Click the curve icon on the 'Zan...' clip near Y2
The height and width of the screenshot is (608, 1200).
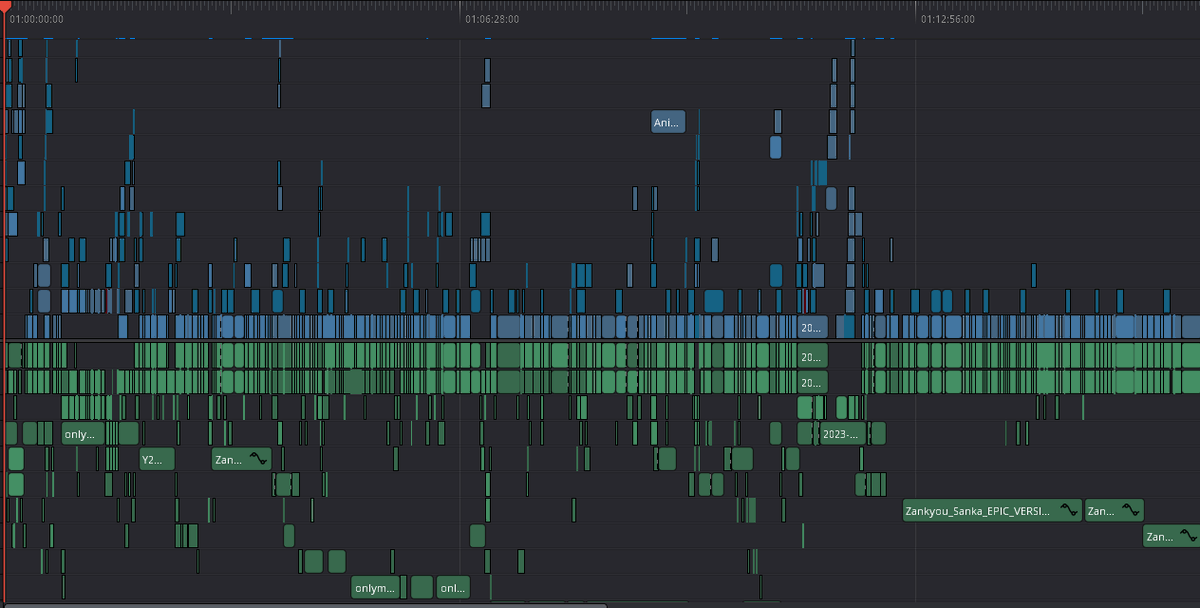click(258, 460)
